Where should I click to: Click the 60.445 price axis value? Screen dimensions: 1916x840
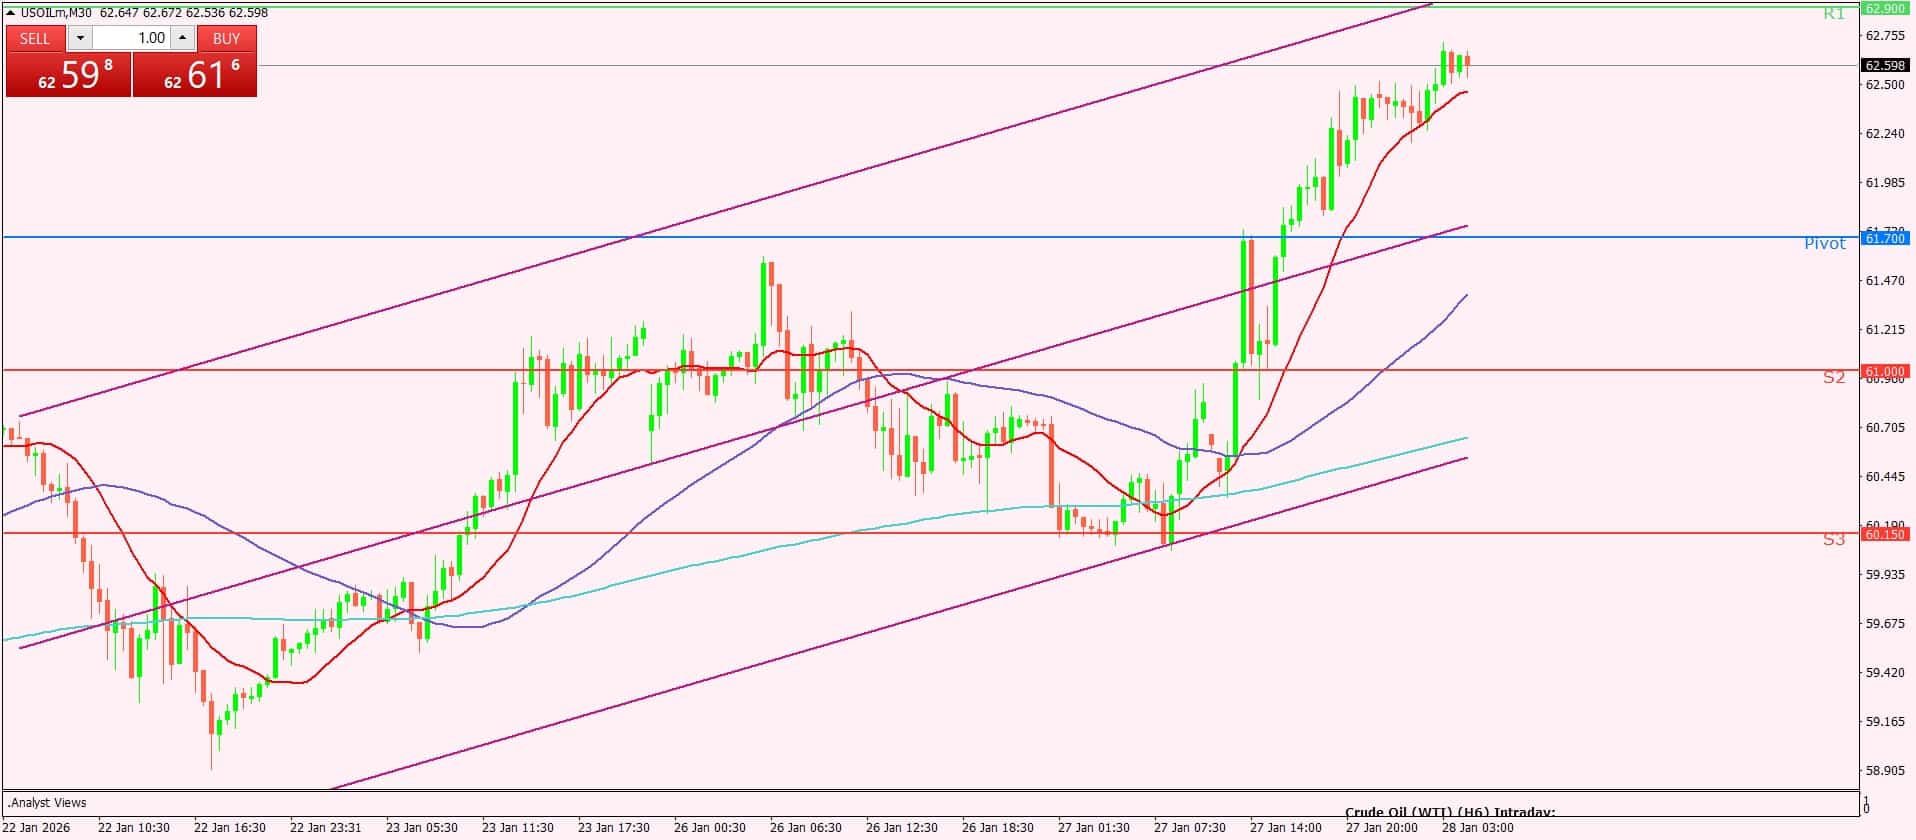pos(1886,477)
